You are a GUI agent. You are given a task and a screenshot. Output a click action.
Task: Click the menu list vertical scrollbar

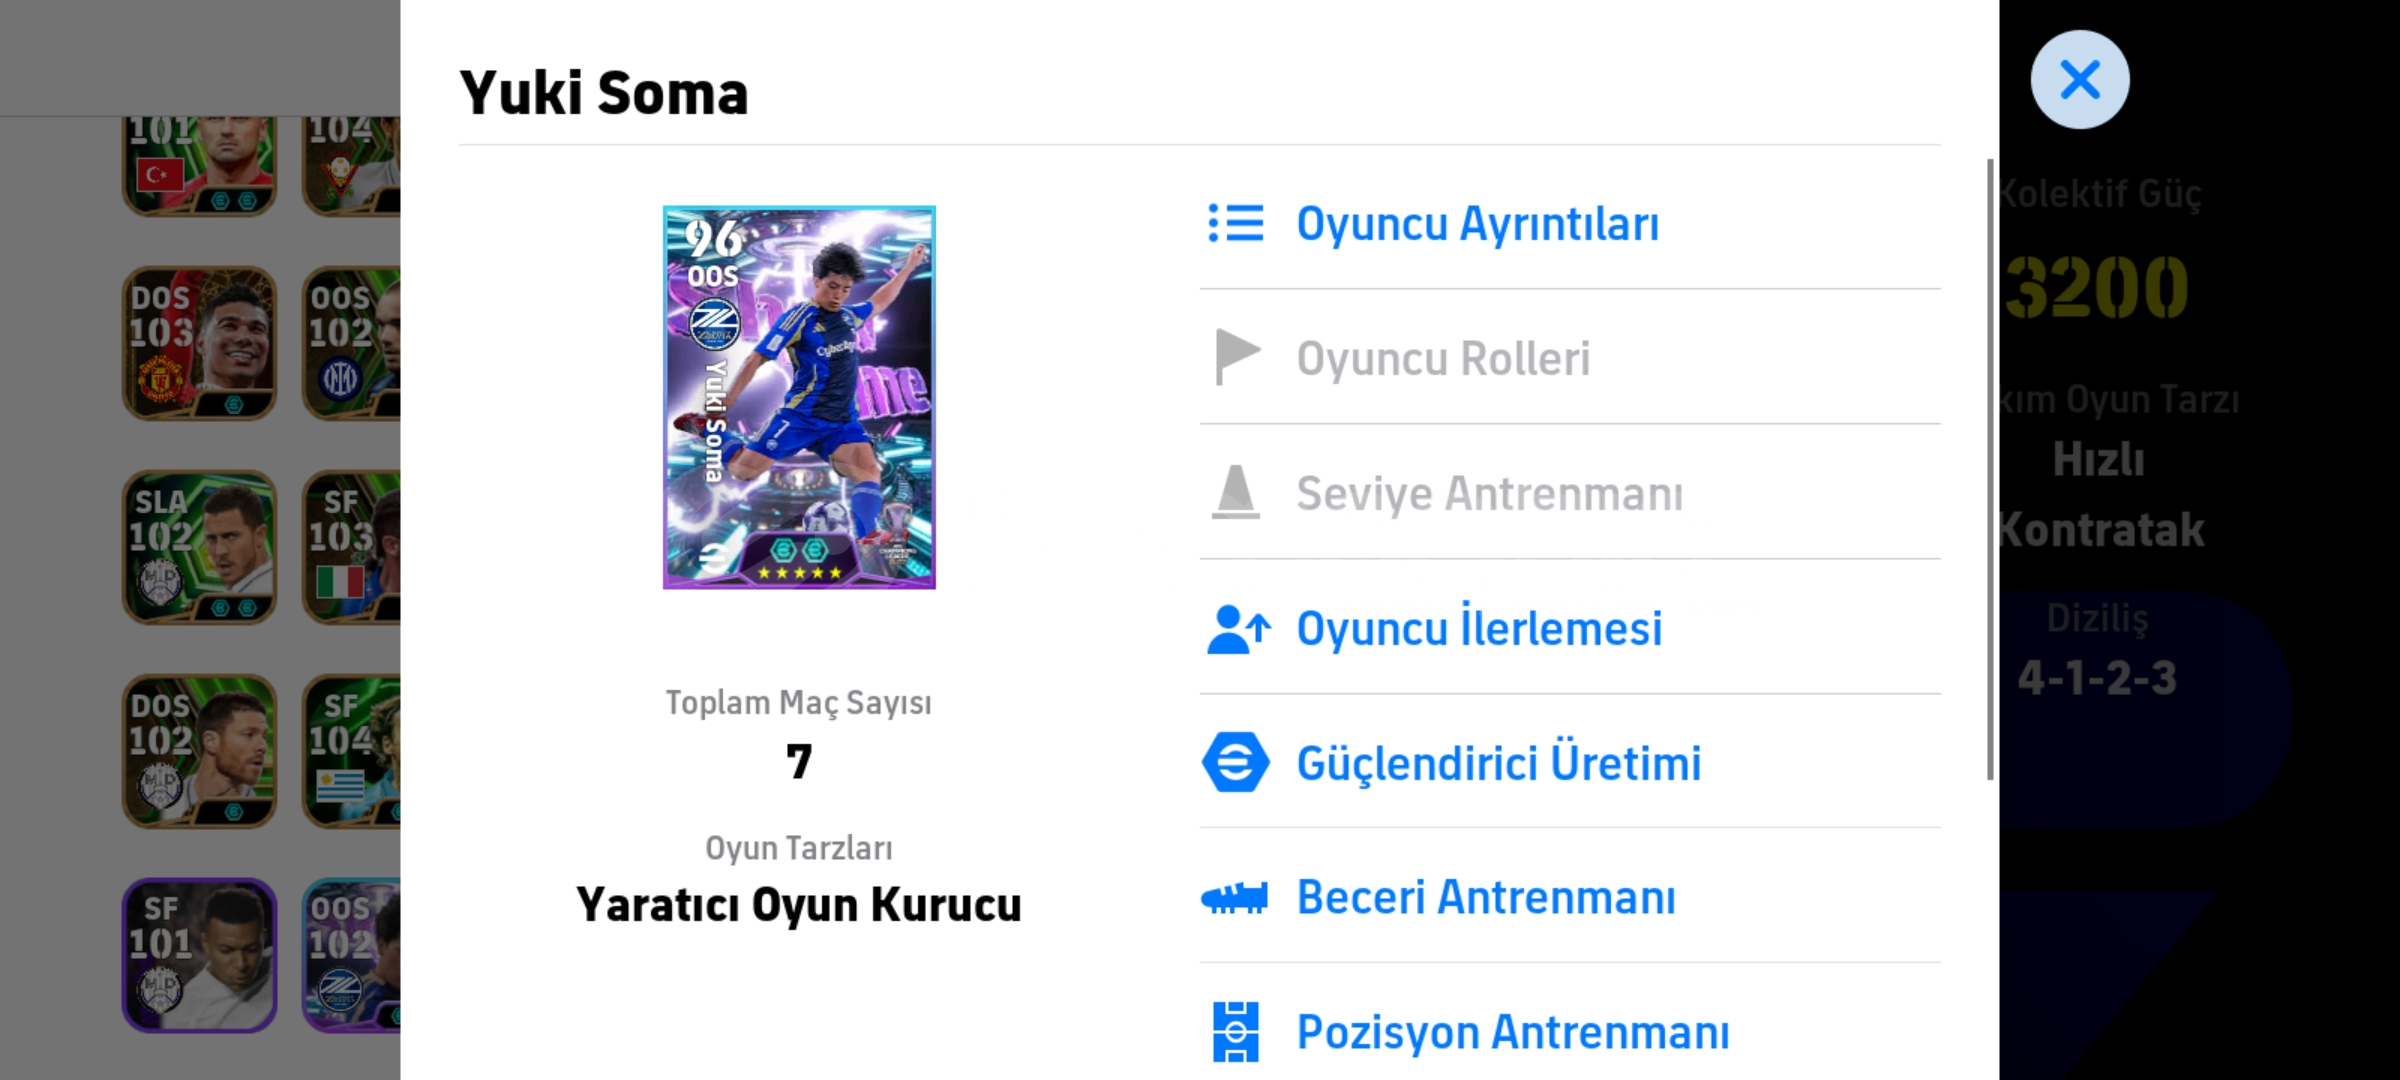click(x=1990, y=468)
